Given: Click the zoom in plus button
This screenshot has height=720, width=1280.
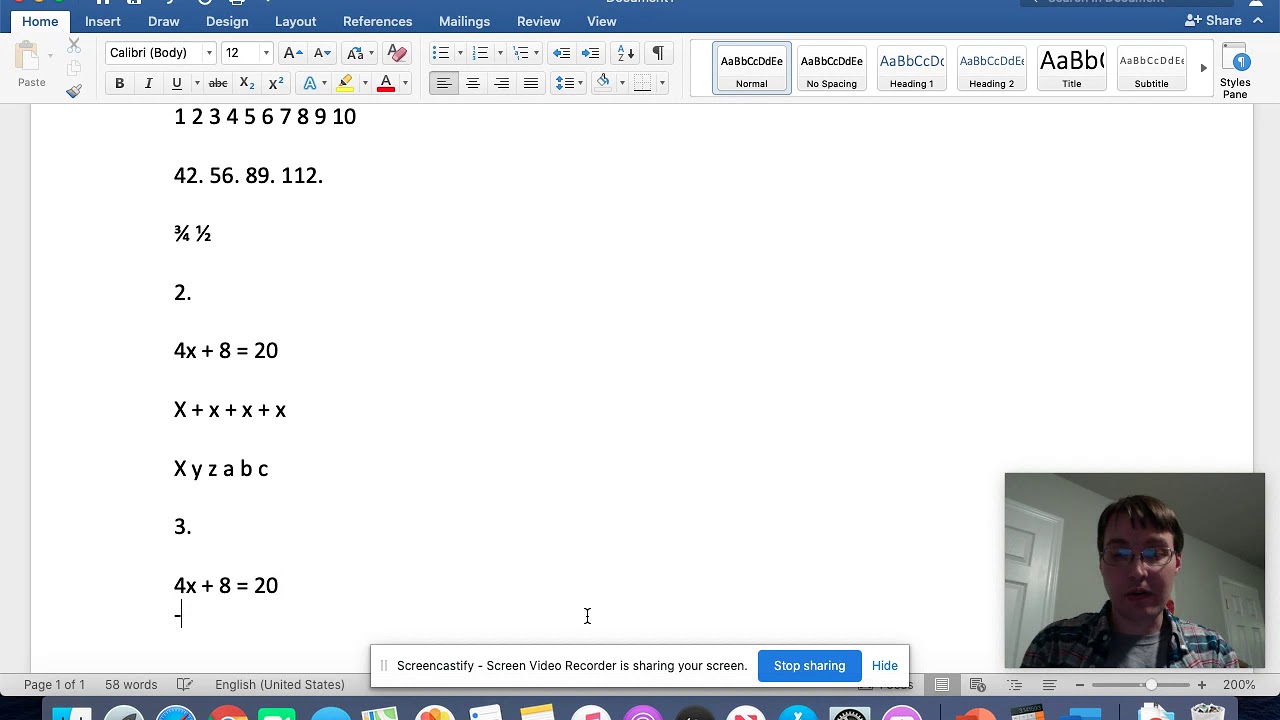Looking at the screenshot, I should coord(1201,685).
